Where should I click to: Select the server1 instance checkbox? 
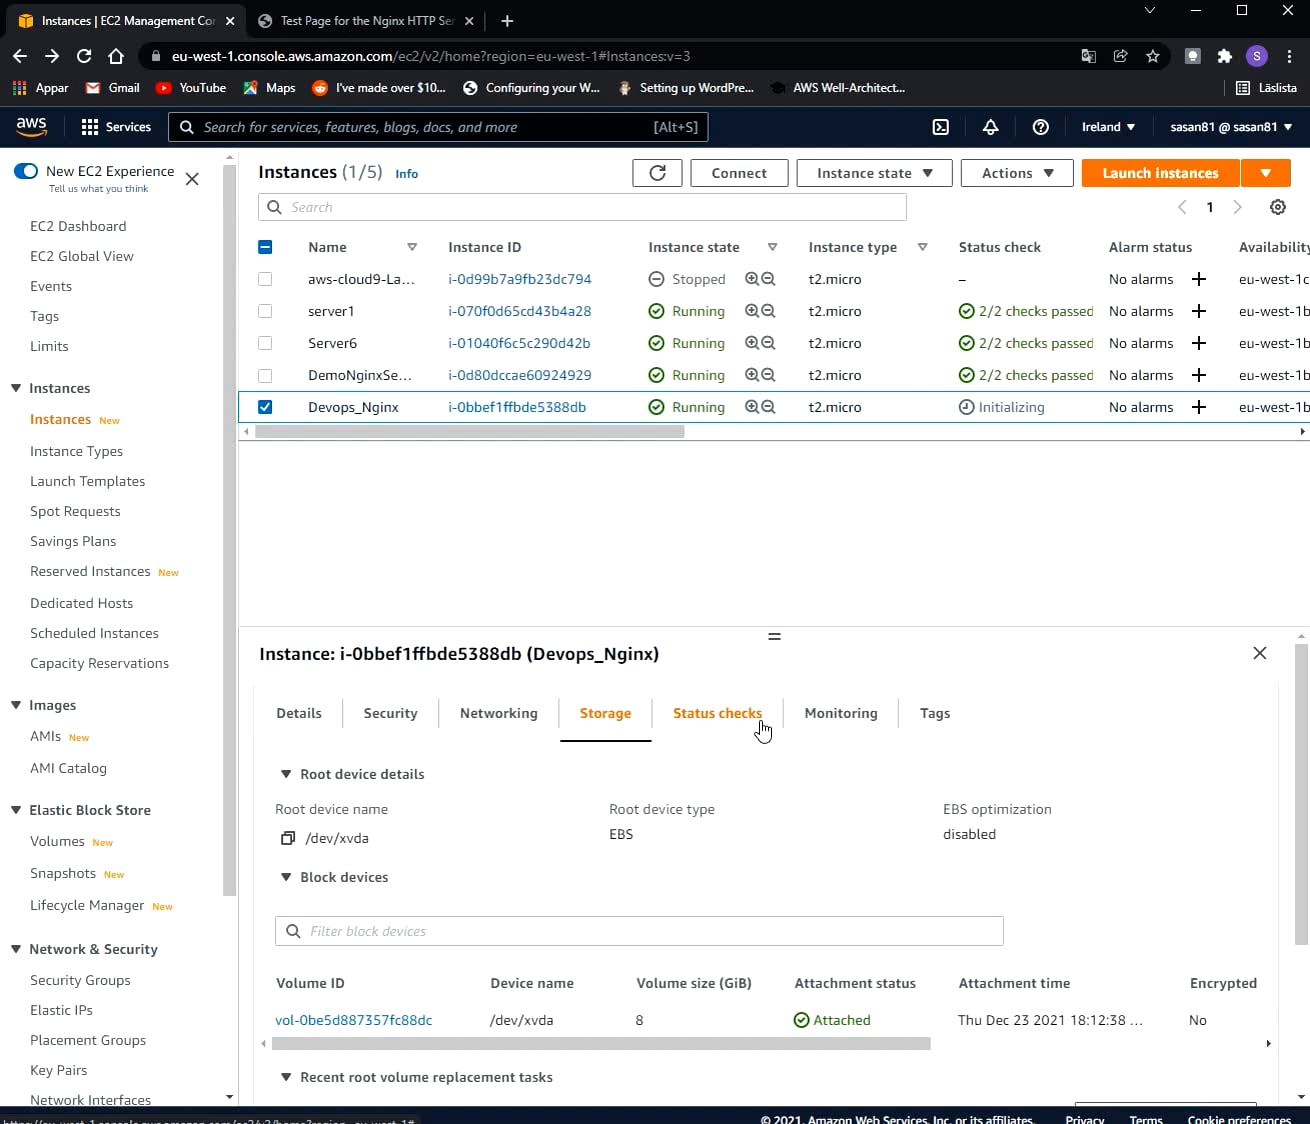[x=265, y=311]
